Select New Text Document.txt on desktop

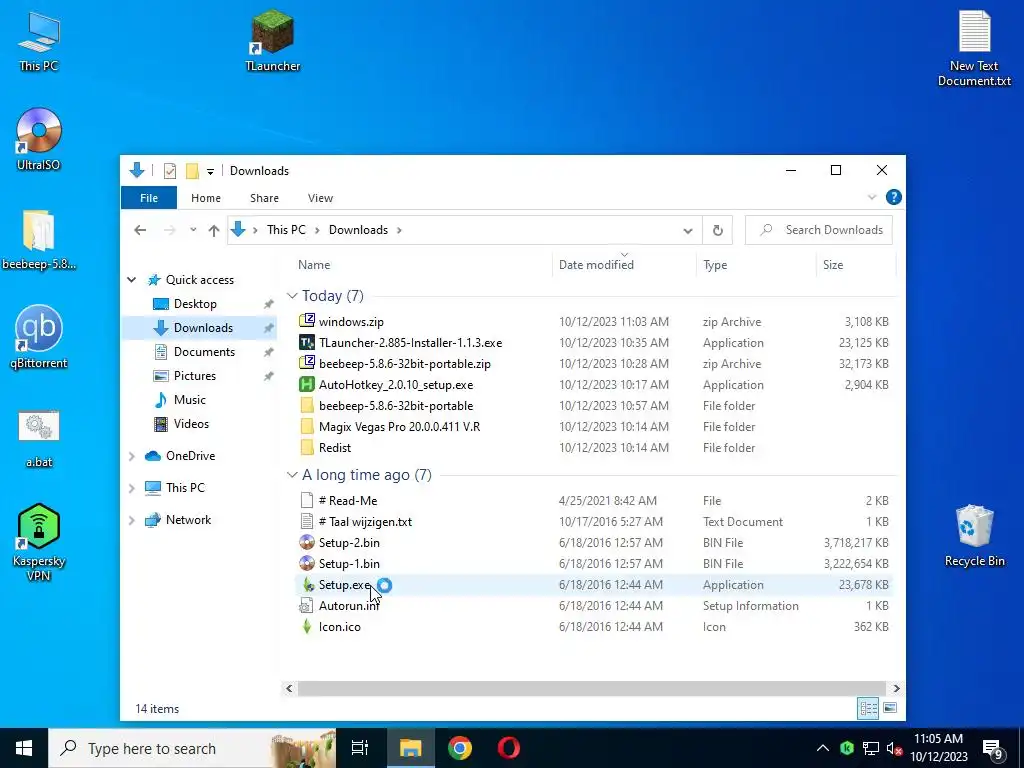click(x=974, y=48)
